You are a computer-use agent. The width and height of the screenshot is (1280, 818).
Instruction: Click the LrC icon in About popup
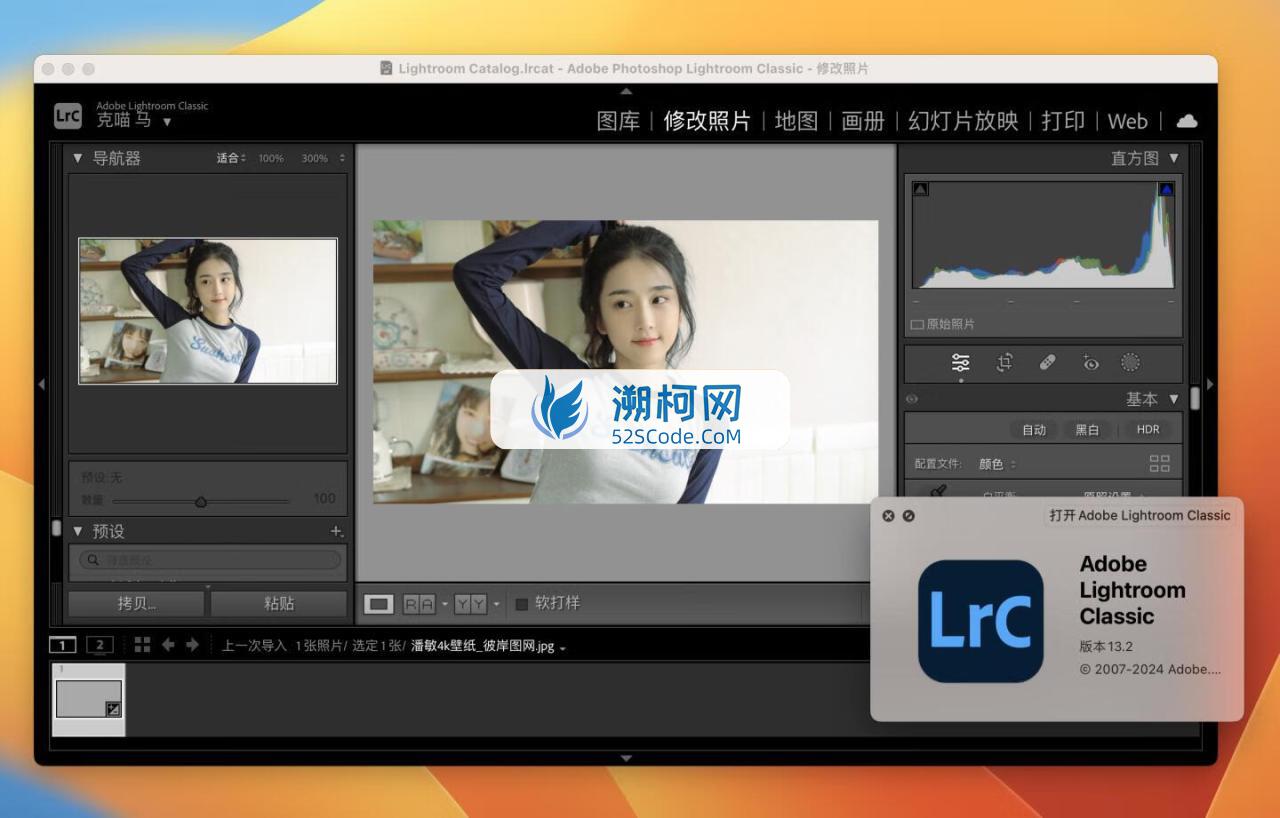[x=980, y=621]
